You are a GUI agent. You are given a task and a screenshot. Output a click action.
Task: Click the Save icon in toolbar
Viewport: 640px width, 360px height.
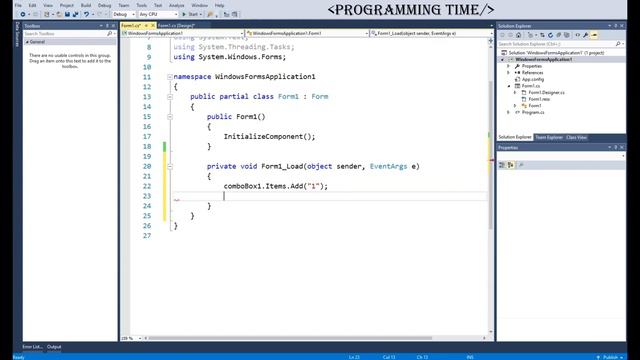click(x=67, y=14)
